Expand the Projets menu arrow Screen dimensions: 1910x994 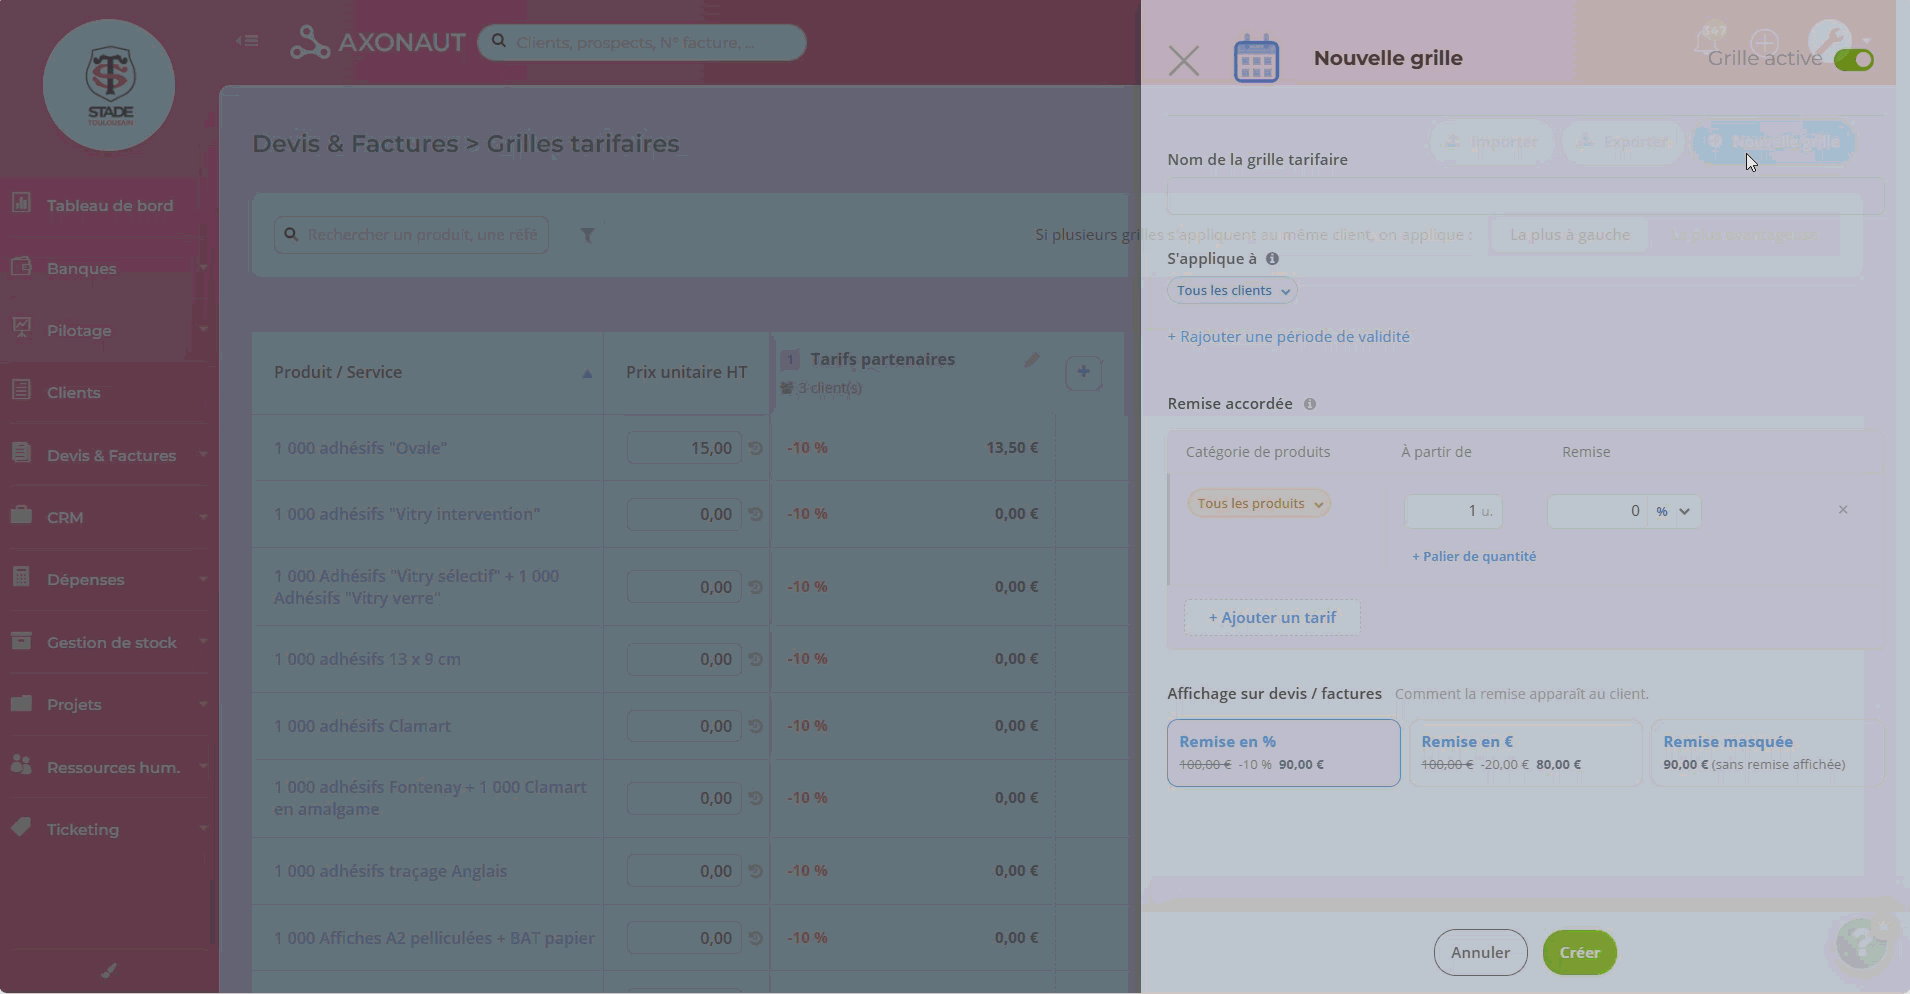203,704
